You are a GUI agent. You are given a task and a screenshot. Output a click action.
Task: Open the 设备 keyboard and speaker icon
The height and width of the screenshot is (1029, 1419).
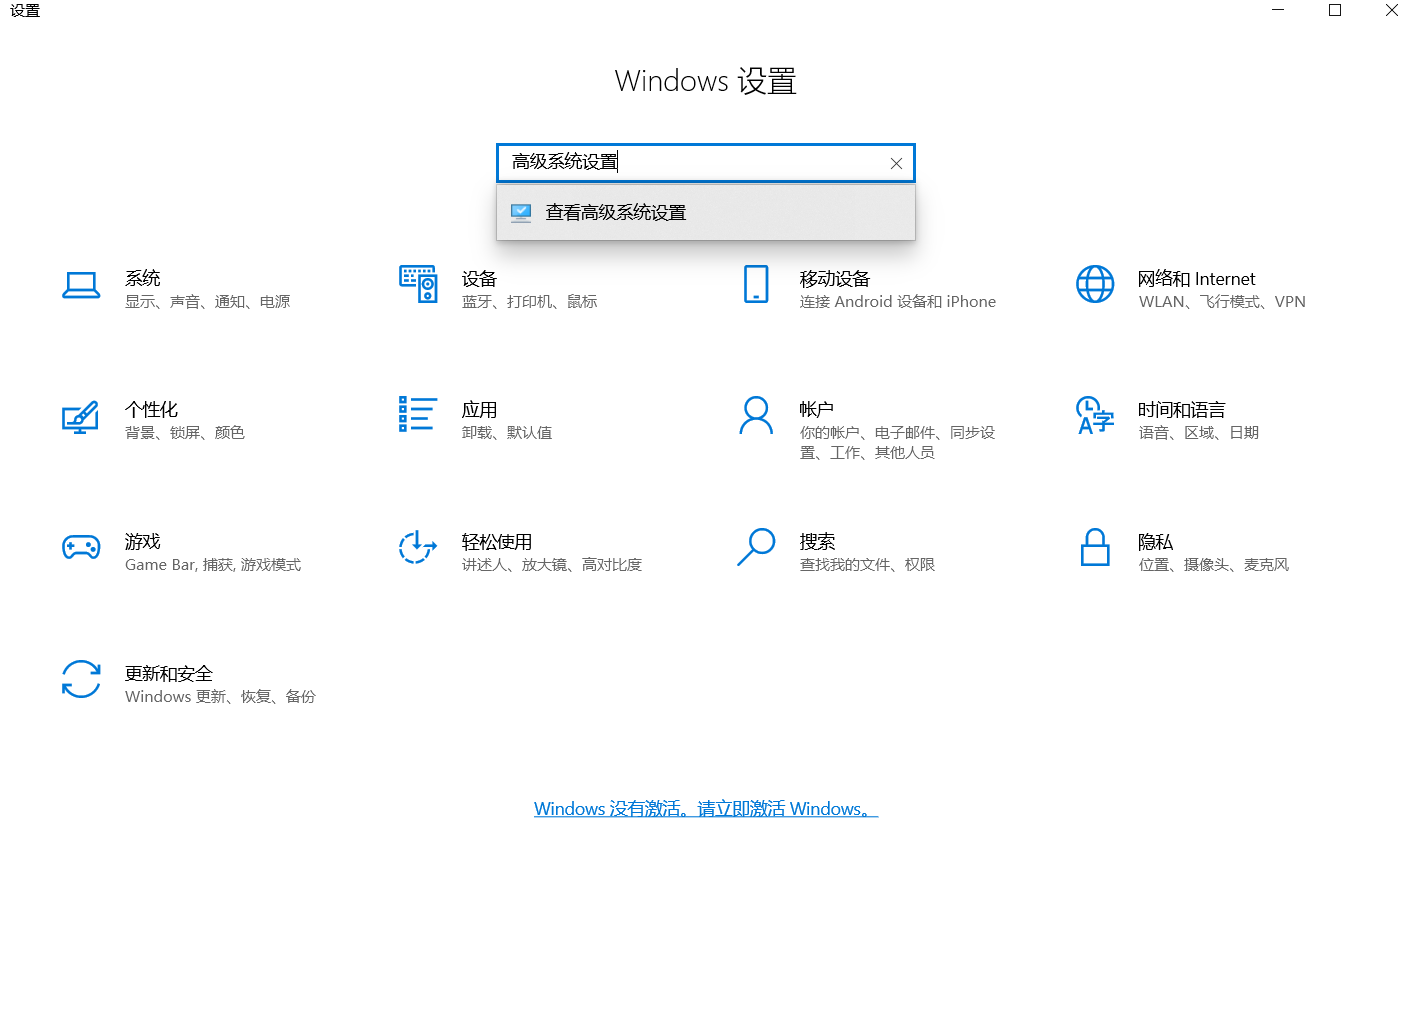pyautogui.click(x=418, y=284)
